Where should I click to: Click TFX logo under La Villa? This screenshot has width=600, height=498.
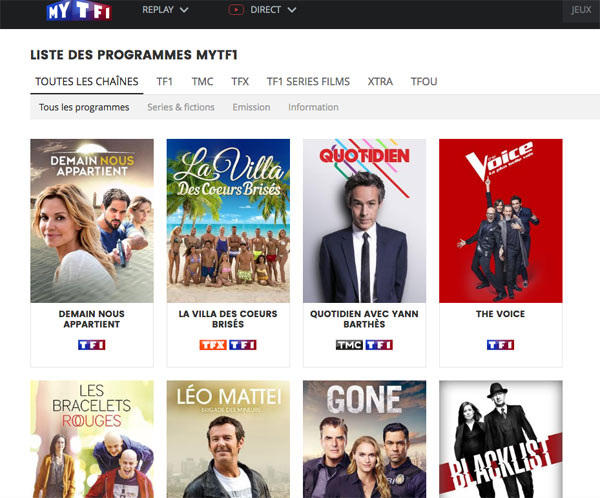pos(213,345)
